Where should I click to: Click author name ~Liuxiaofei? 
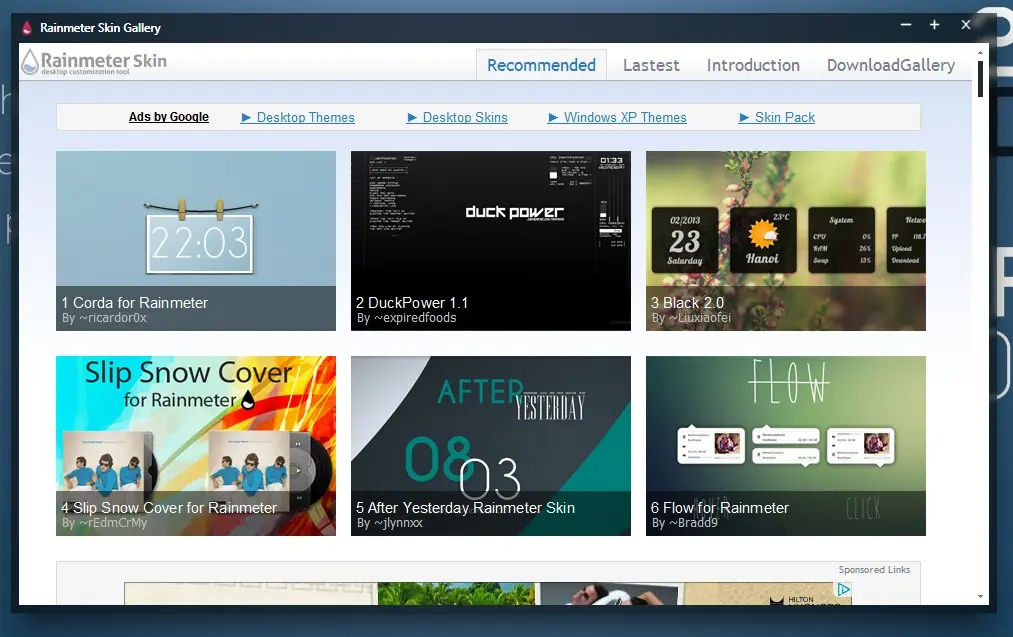tap(700, 318)
